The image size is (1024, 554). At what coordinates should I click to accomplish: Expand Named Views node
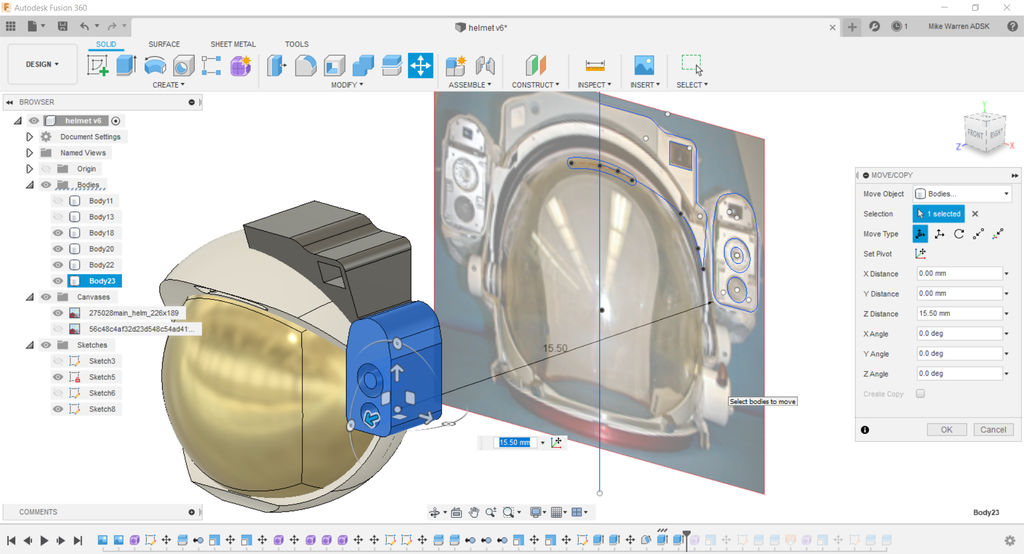click(29, 152)
